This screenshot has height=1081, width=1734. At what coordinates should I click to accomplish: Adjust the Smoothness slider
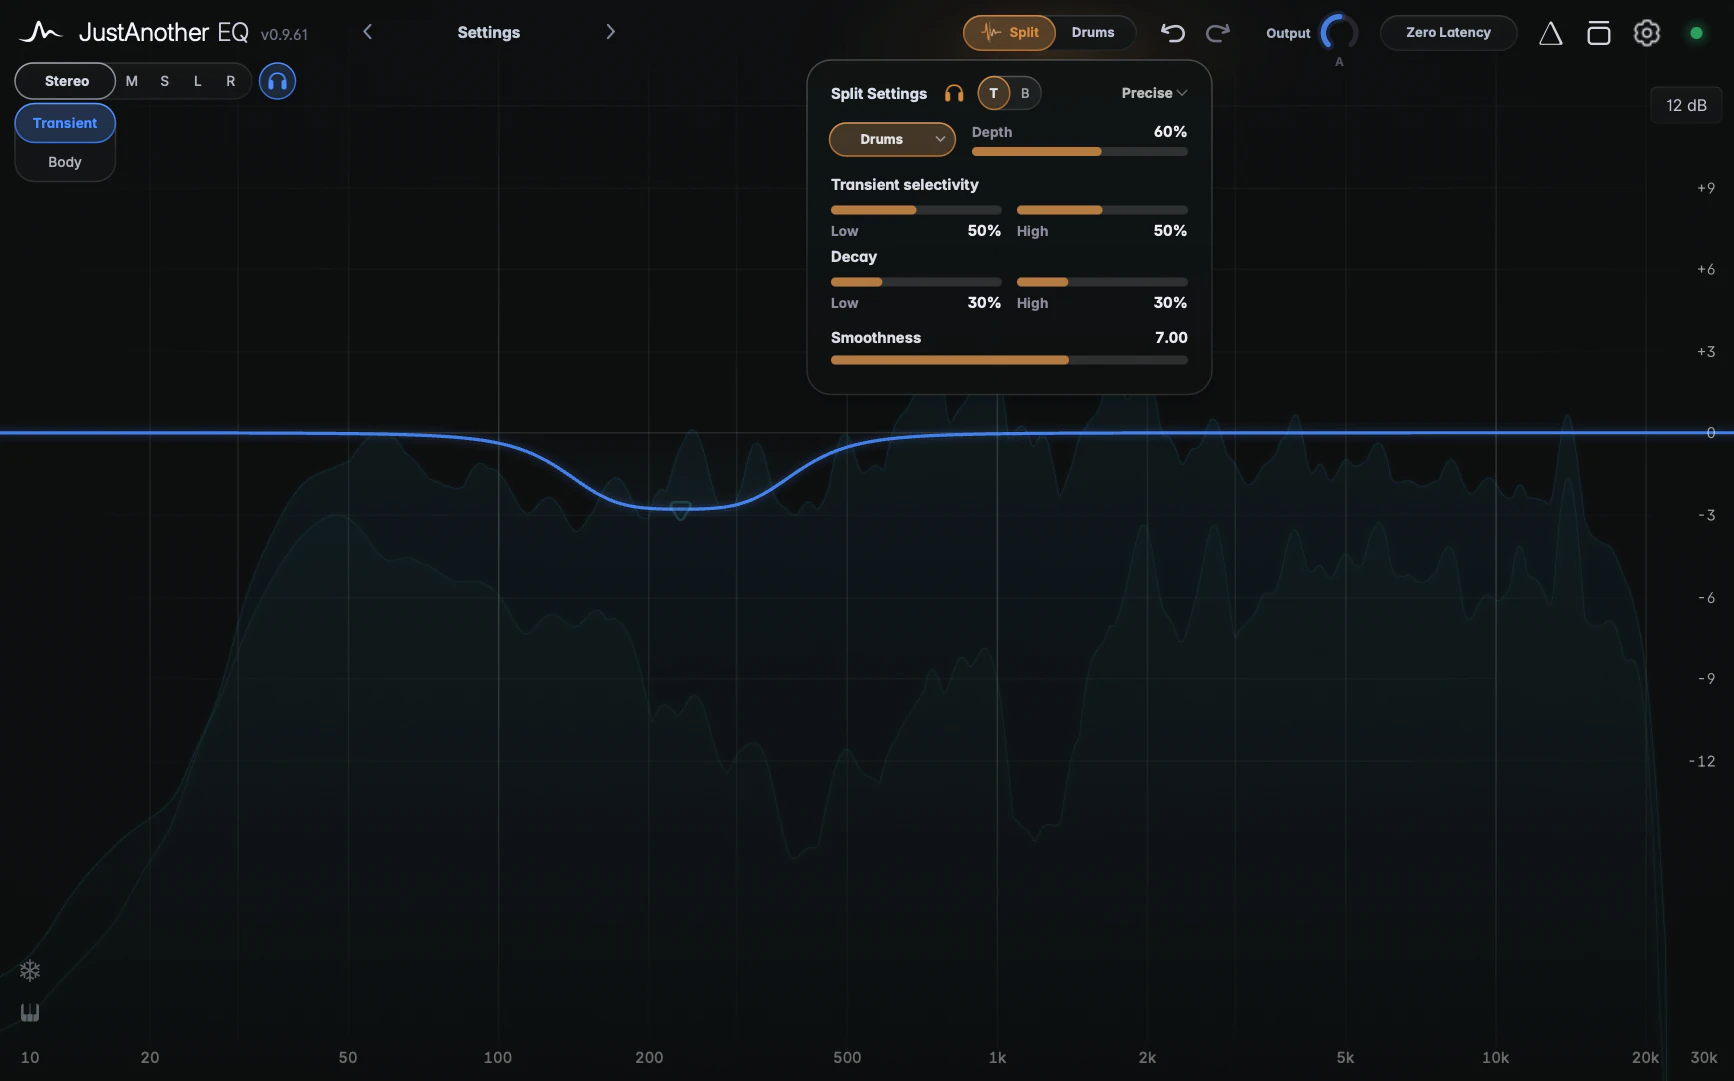click(1009, 360)
